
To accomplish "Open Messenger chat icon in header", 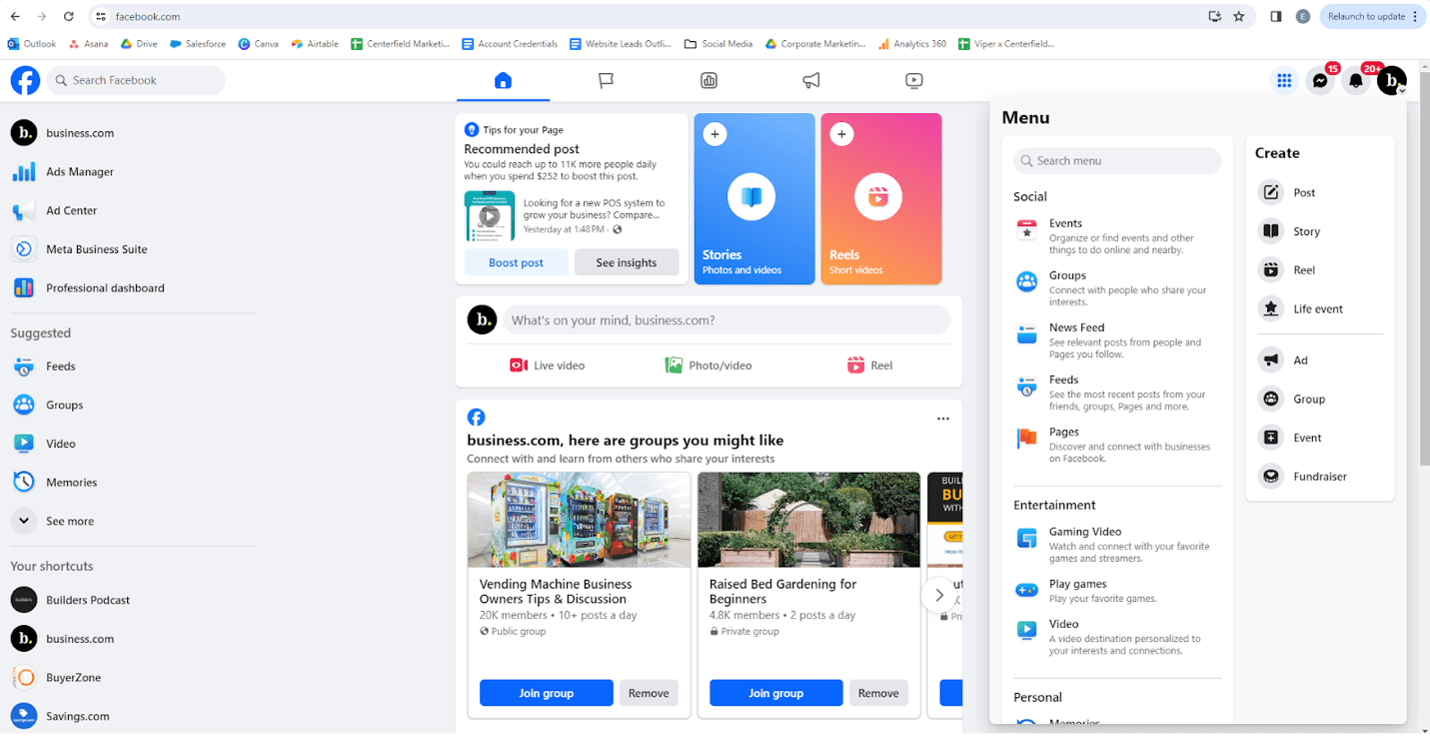I will 1320,81.
